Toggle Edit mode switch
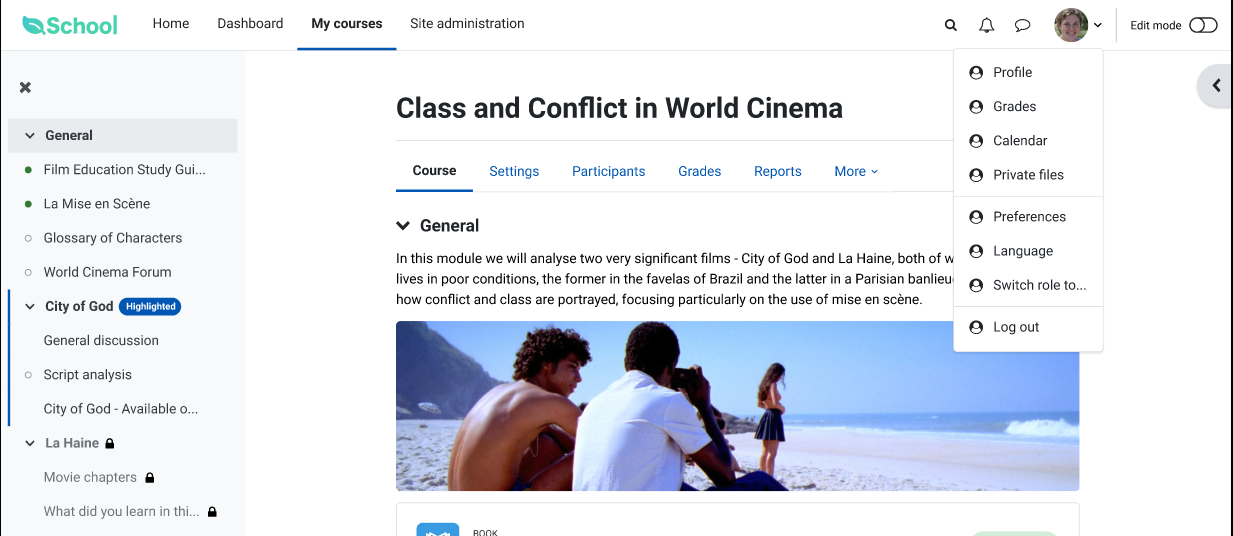This screenshot has height=536, width=1233. click(1203, 25)
